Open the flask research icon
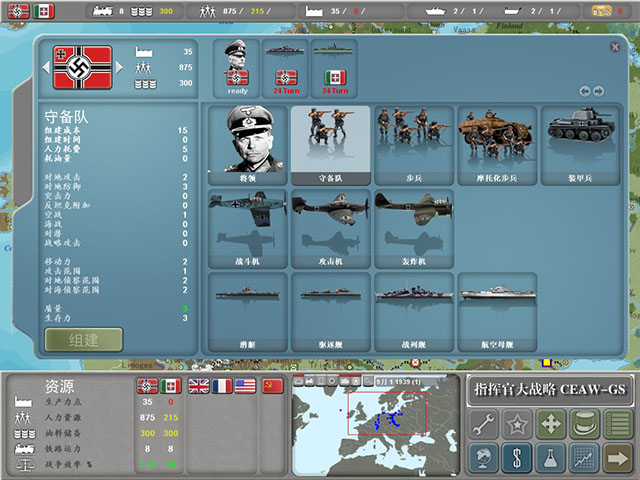The image size is (640, 480). pos(552,458)
